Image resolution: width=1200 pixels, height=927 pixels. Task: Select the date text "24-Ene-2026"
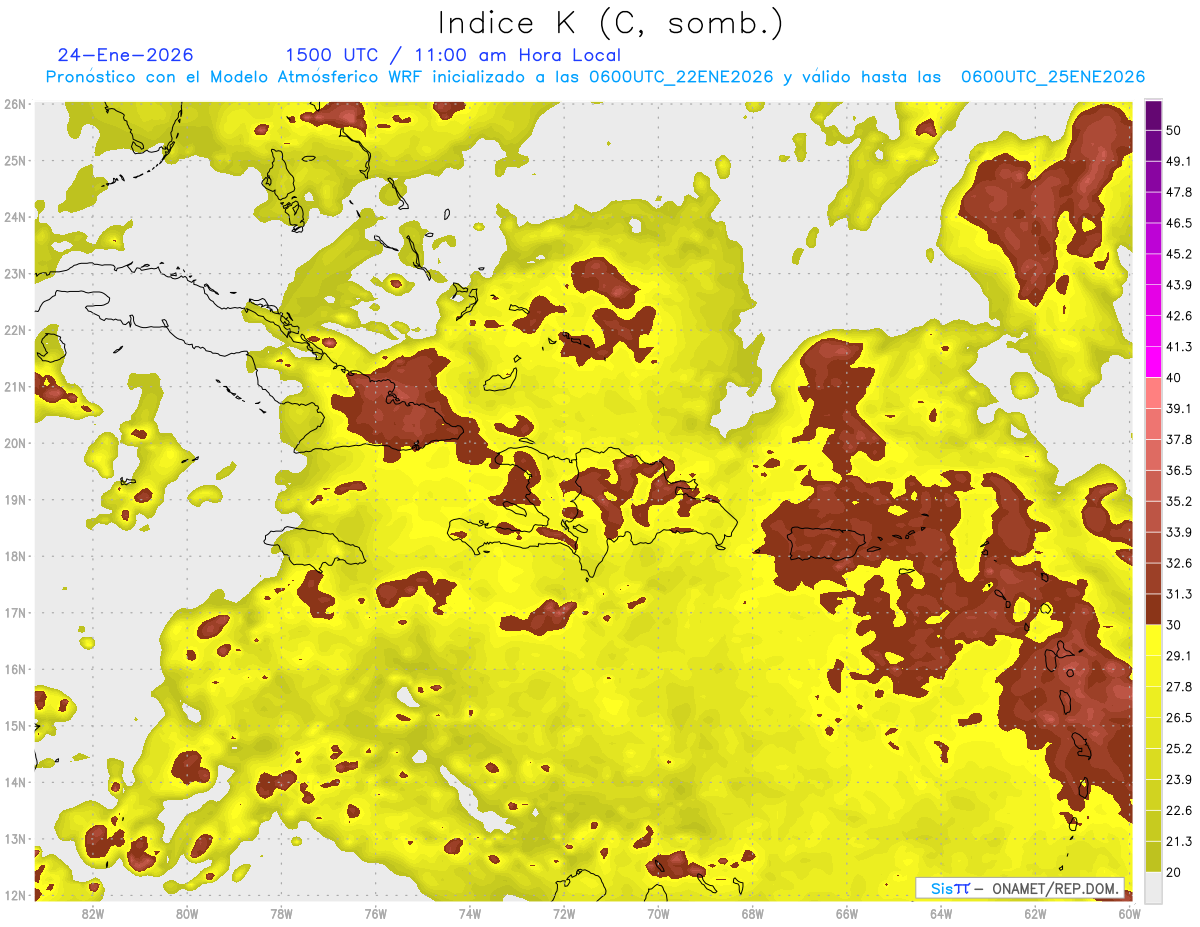pyautogui.click(x=126, y=55)
